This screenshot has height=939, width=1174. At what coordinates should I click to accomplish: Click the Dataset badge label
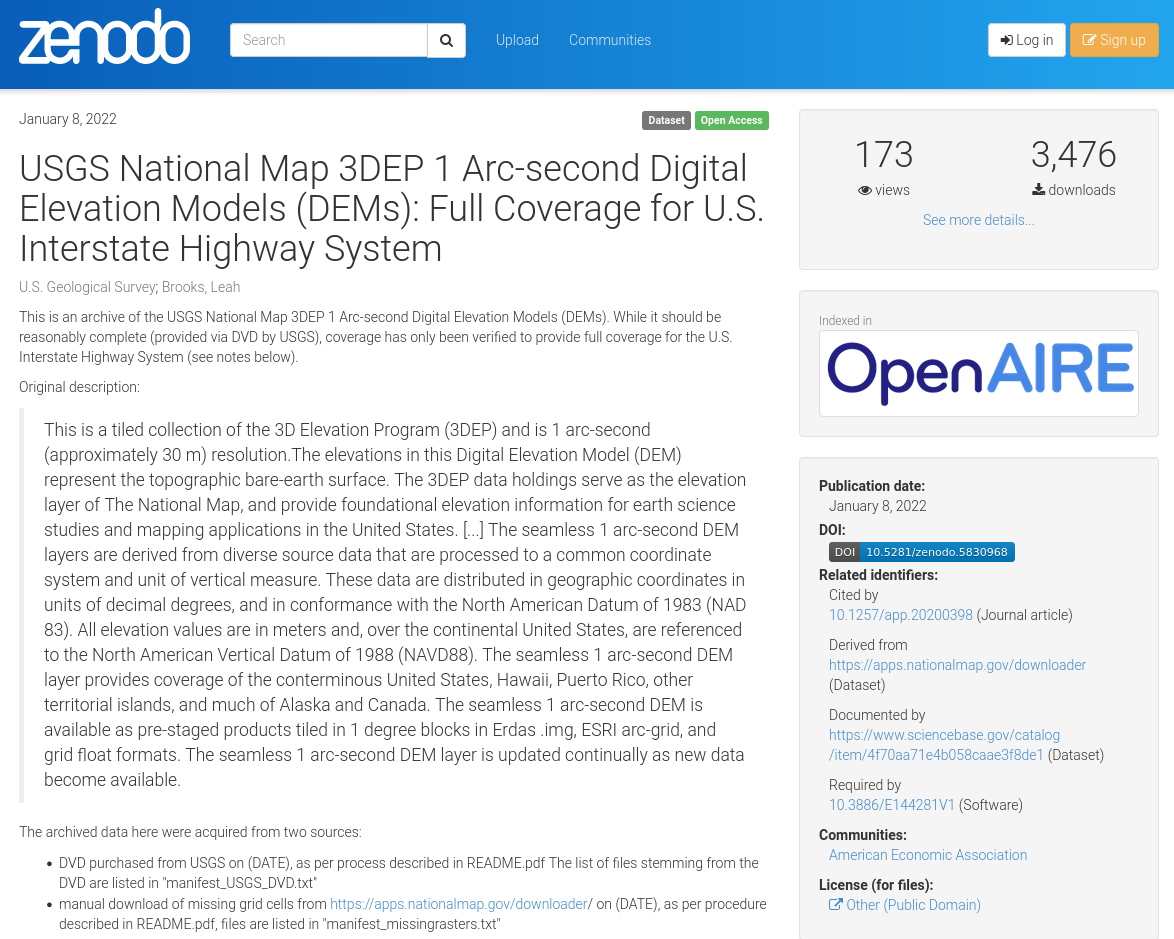(666, 120)
